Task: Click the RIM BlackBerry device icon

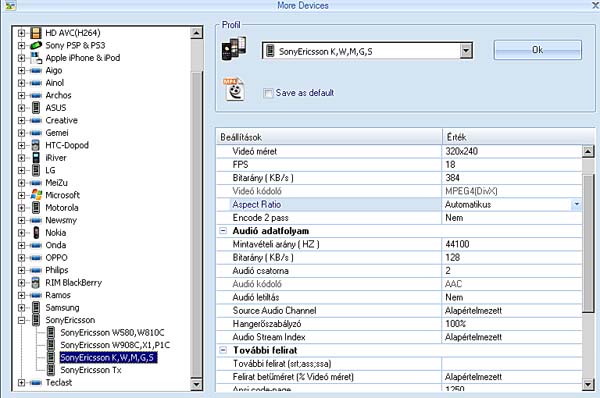Action: pyautogui.click(x=36, y=282)
